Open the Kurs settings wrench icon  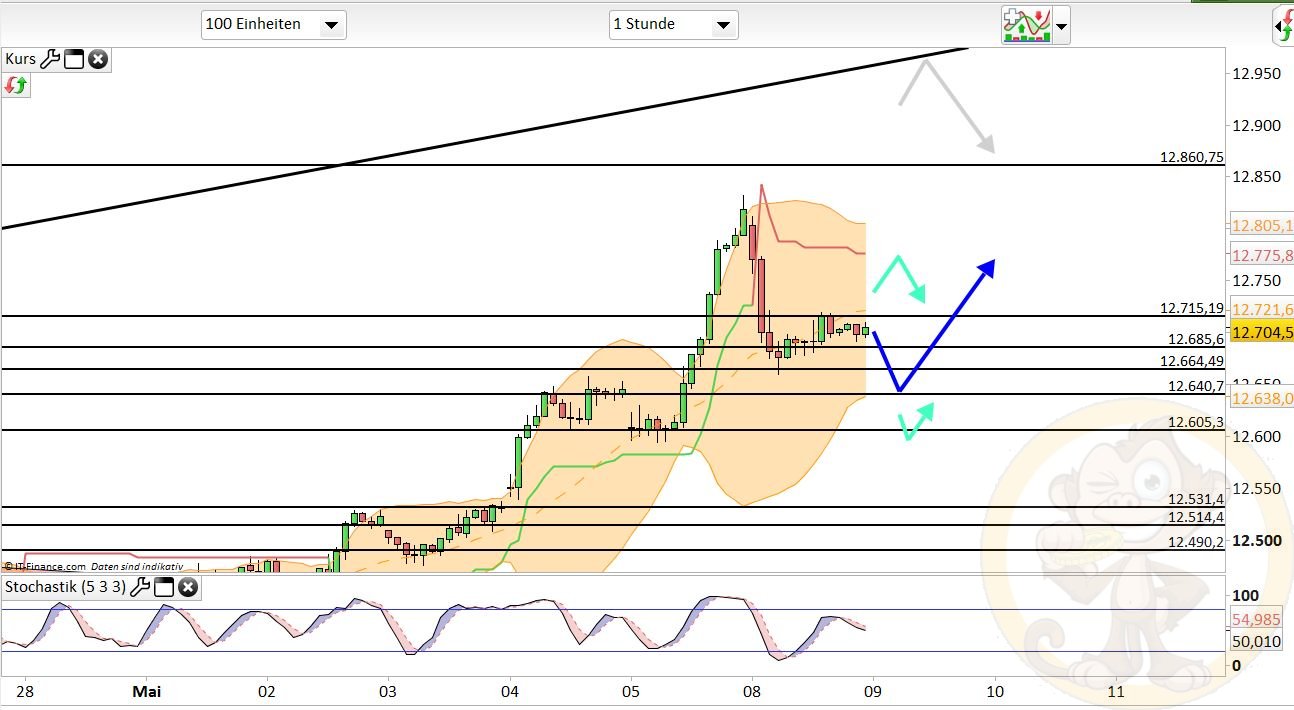[x=52, y=60]
